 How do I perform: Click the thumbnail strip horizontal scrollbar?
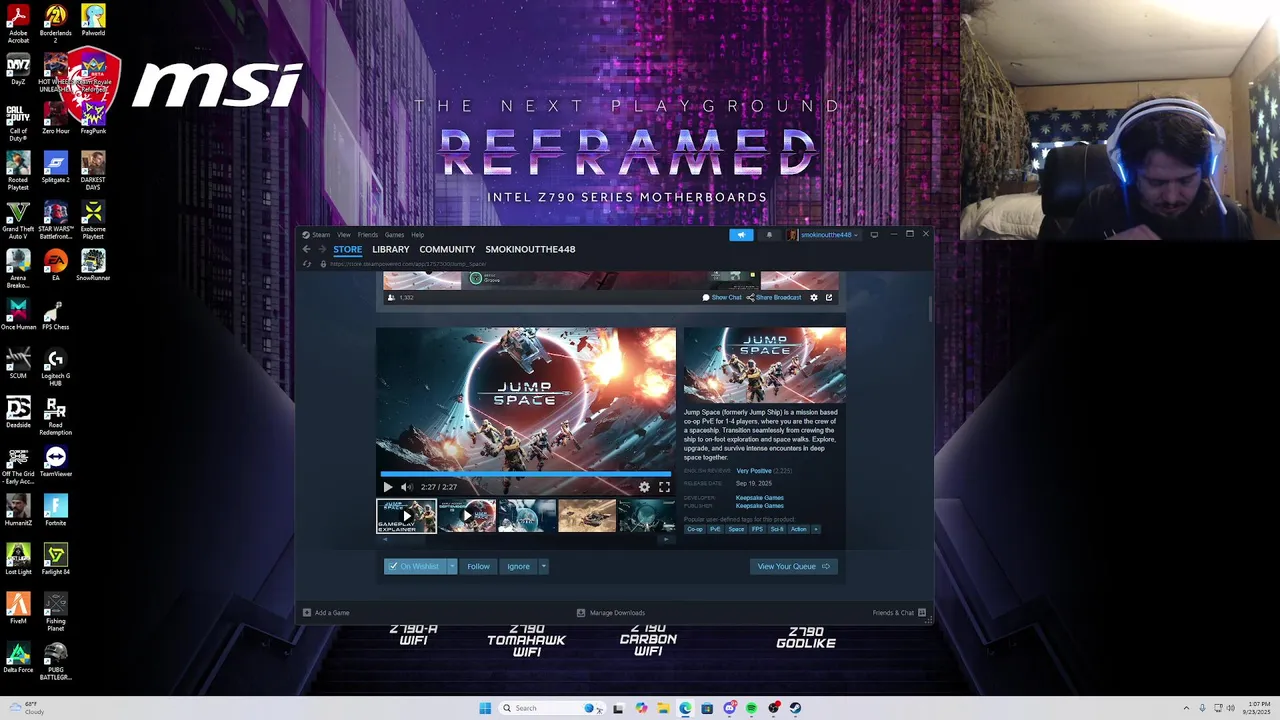click(526, 539)
